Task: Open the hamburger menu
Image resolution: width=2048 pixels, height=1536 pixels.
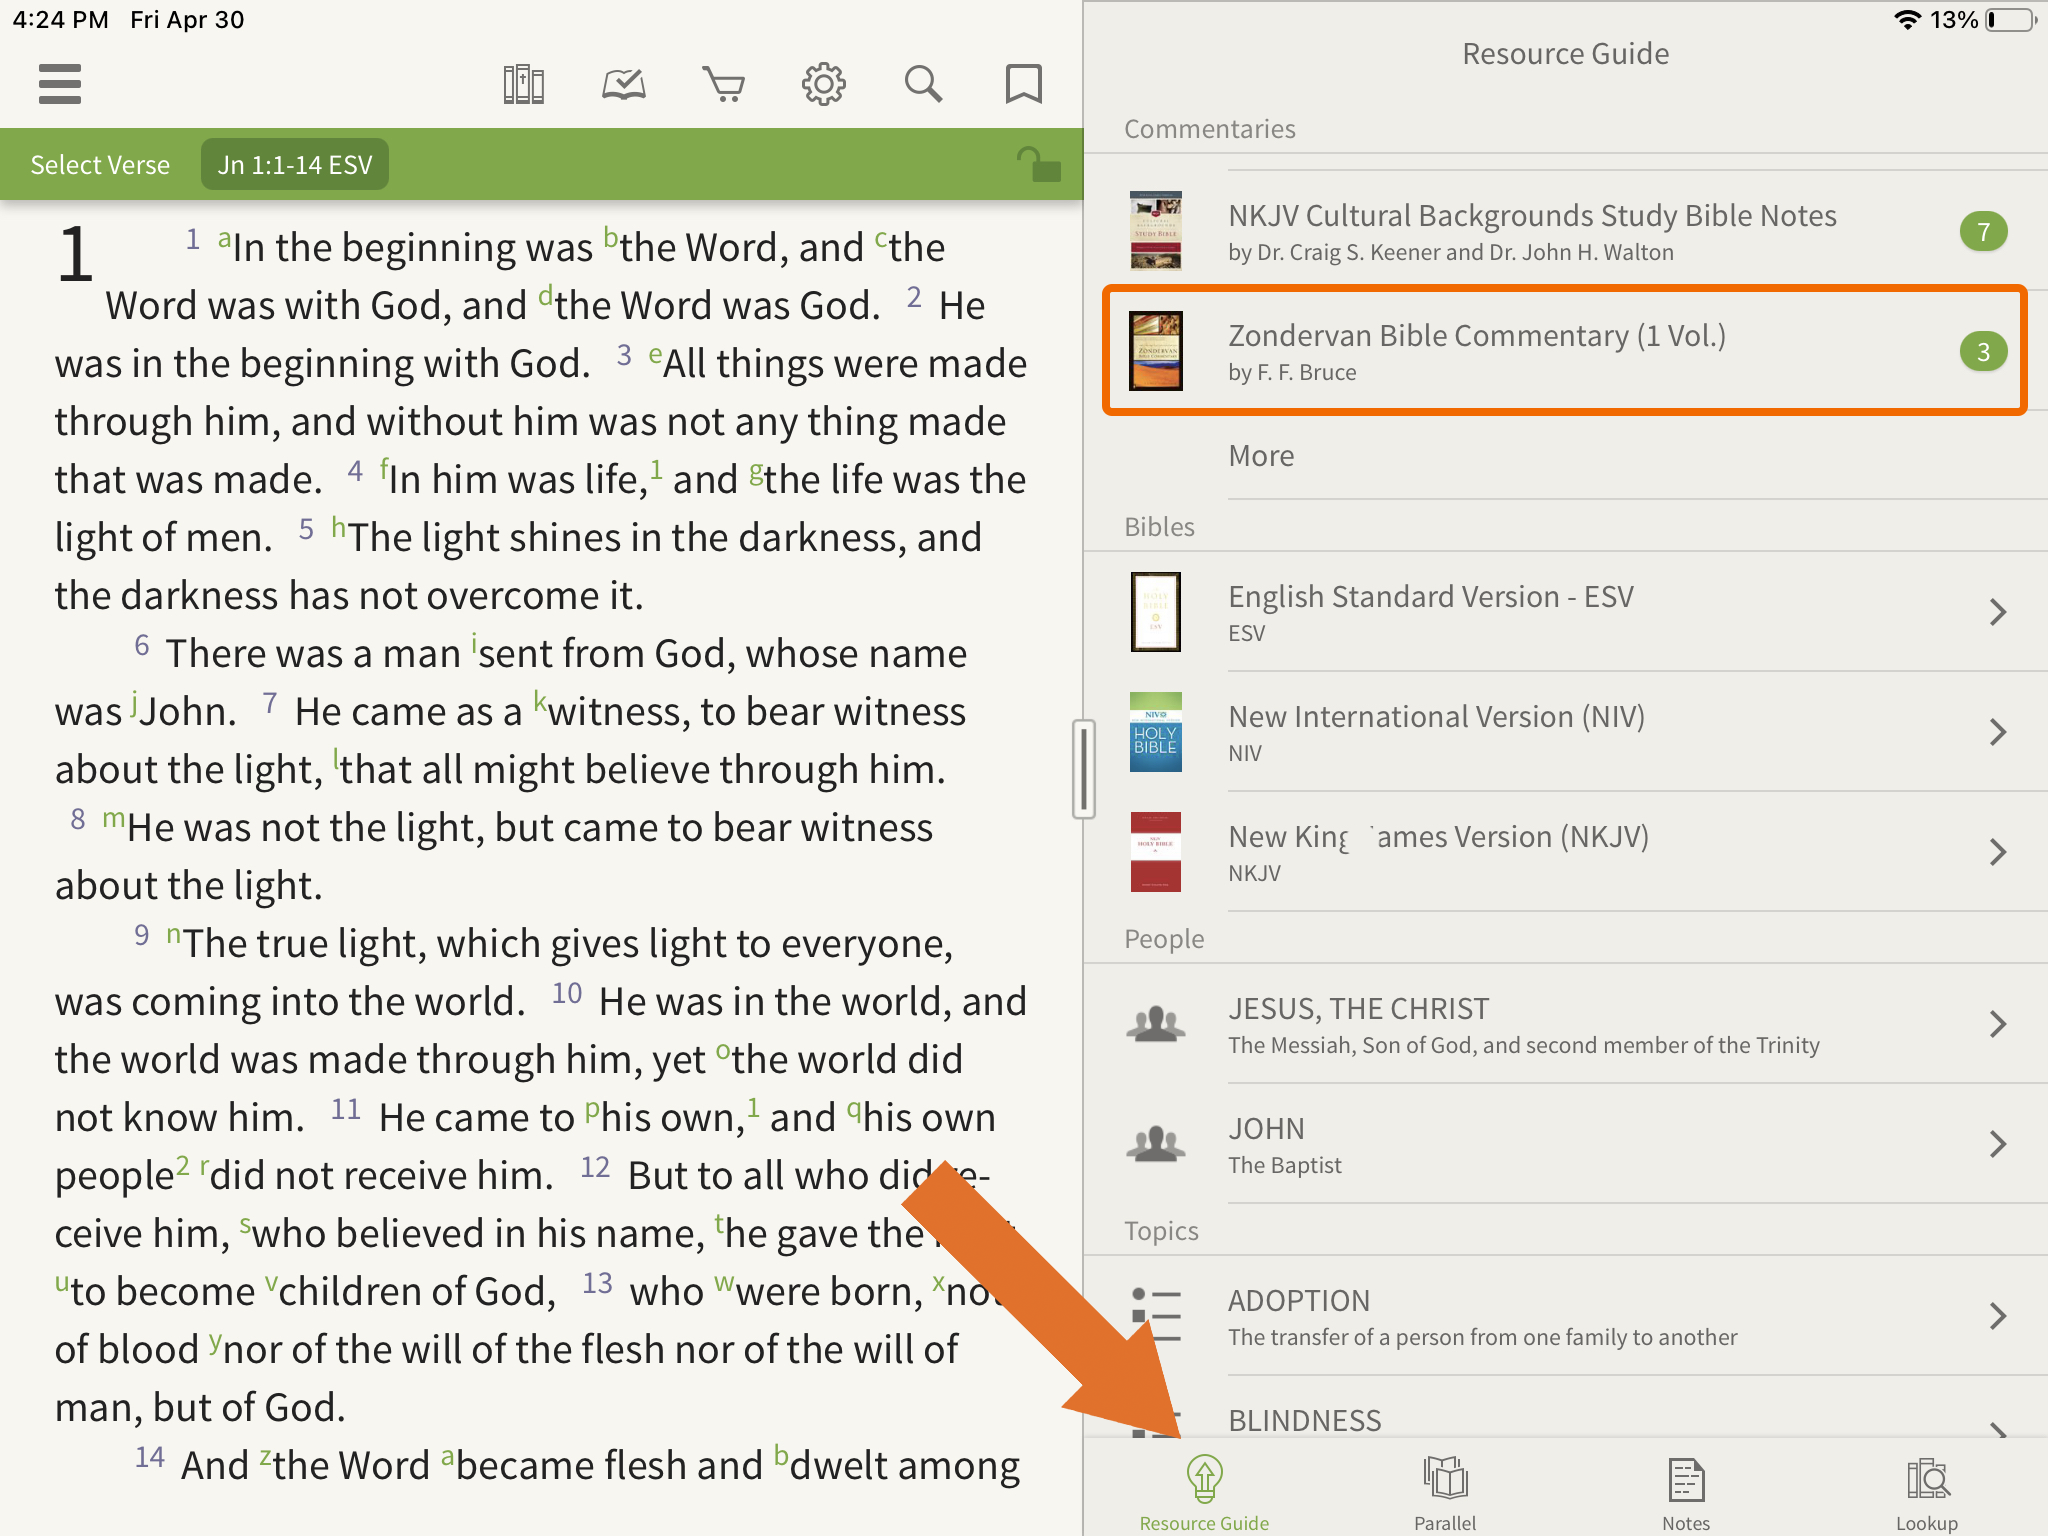Action: click(60, 84)
